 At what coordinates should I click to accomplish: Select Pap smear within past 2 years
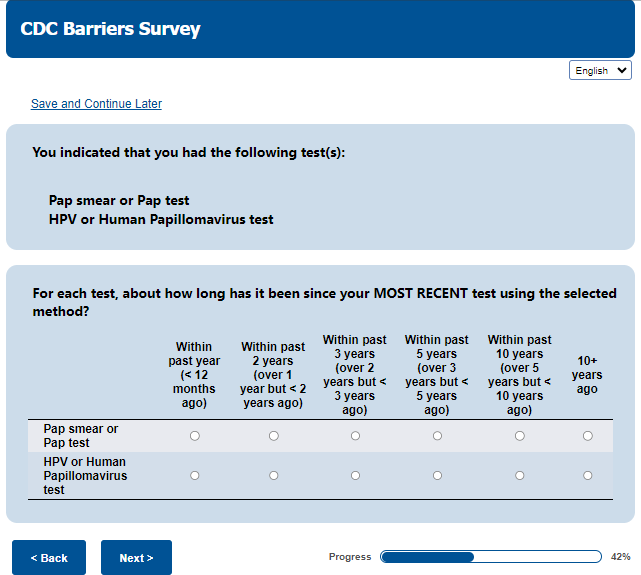273,436
